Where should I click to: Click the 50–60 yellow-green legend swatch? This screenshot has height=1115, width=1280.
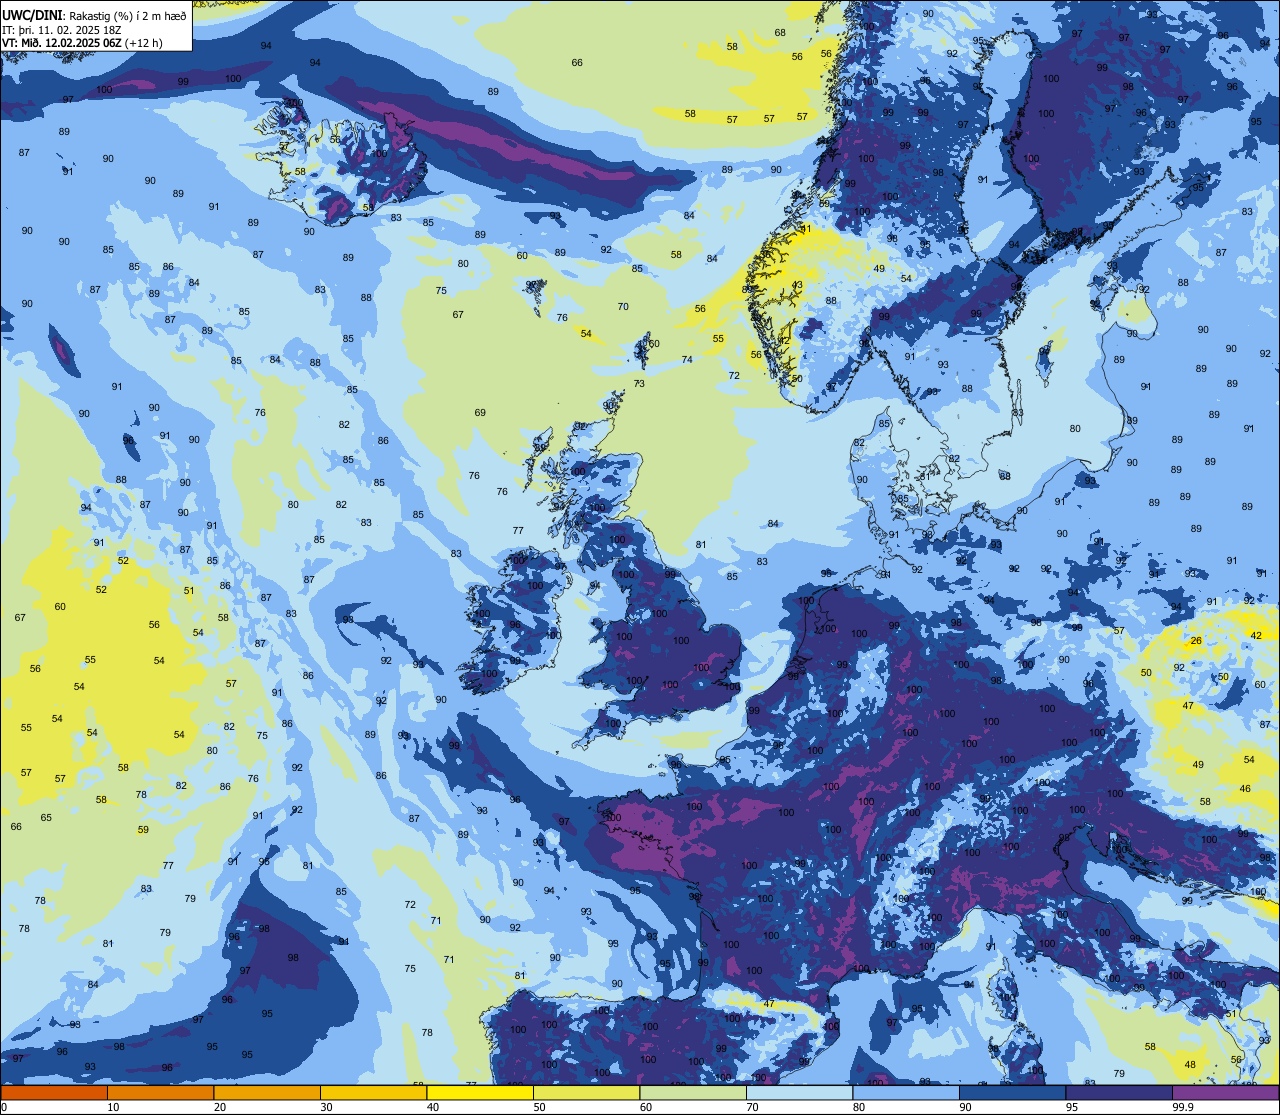point(586,1091)
